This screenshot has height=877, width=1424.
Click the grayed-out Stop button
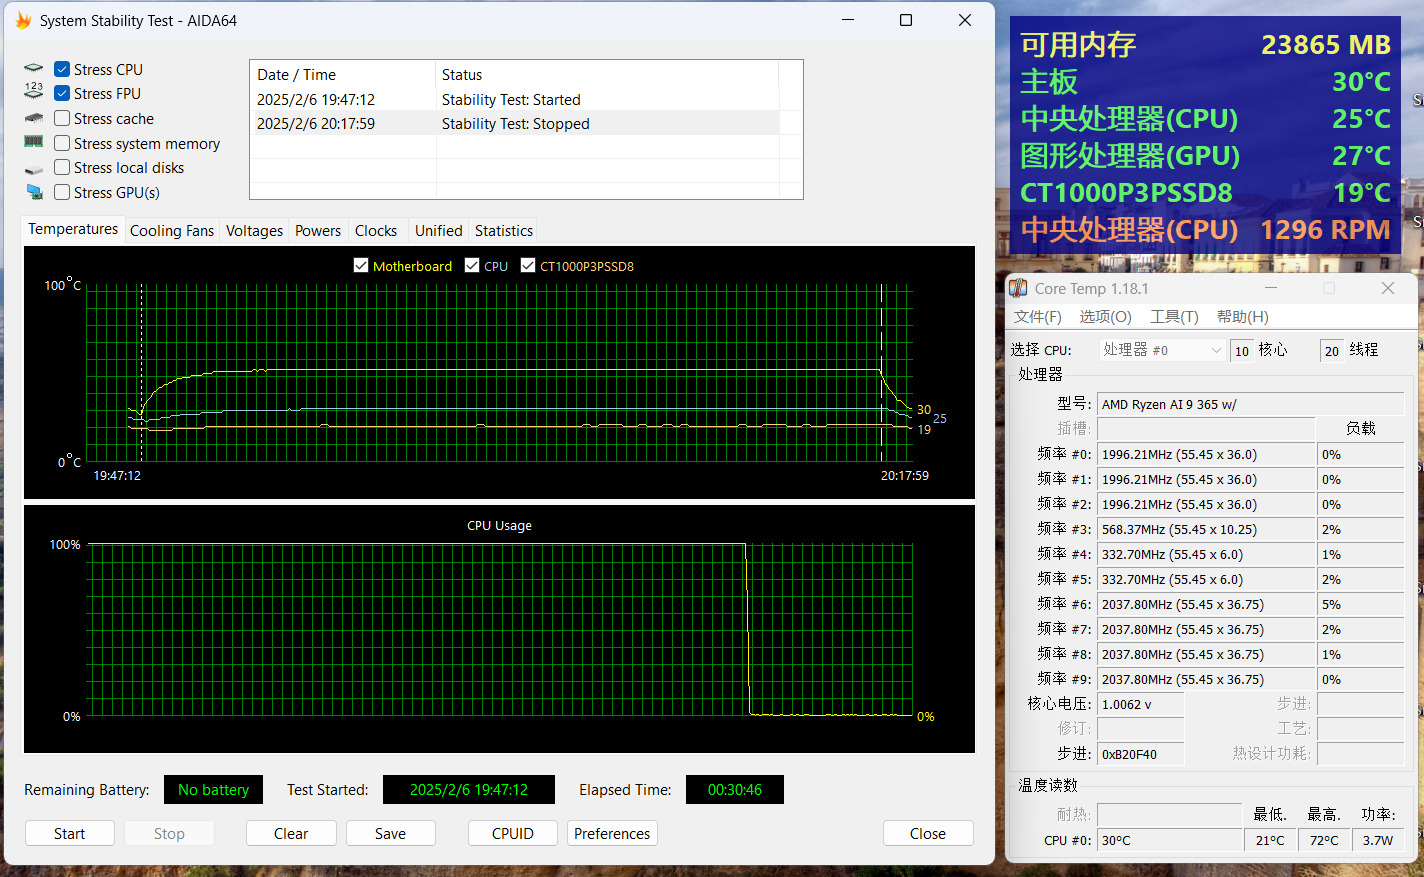[169, 833]
